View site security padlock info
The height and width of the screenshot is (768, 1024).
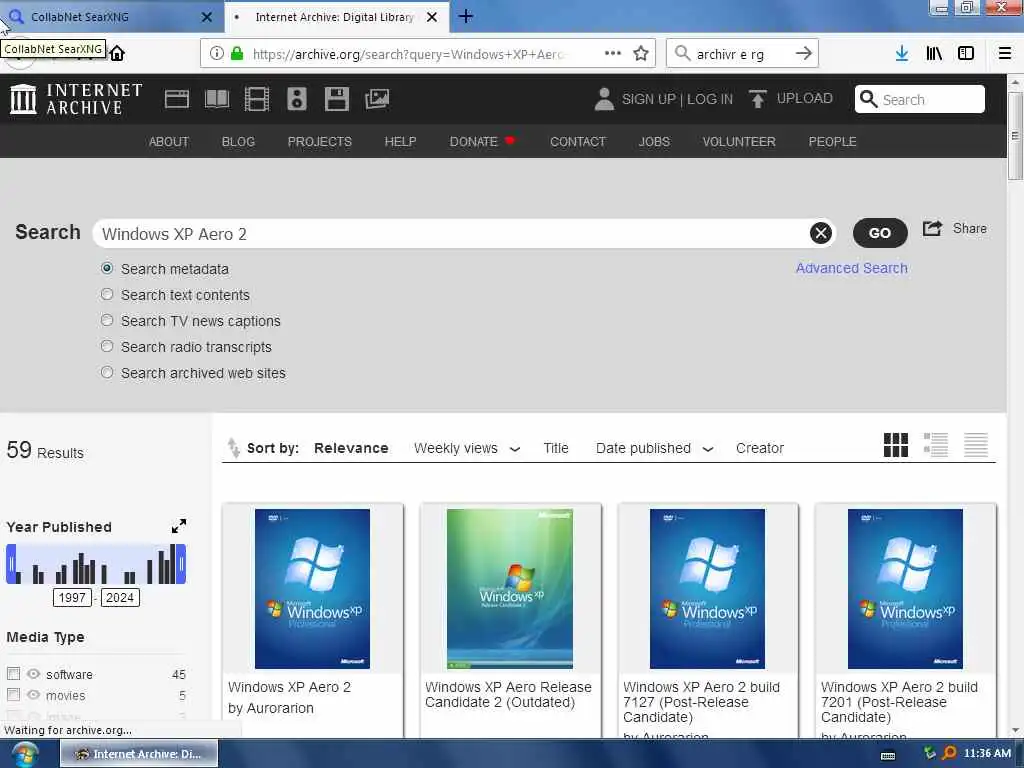237,54
